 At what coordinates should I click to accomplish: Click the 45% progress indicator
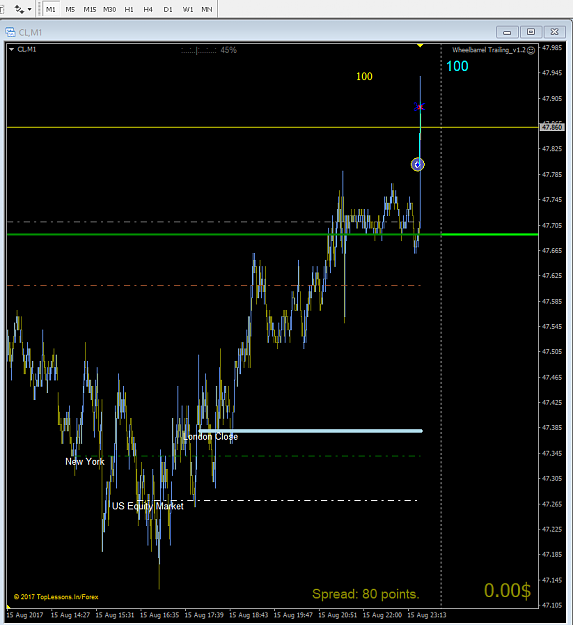click(x=229, y=50)
